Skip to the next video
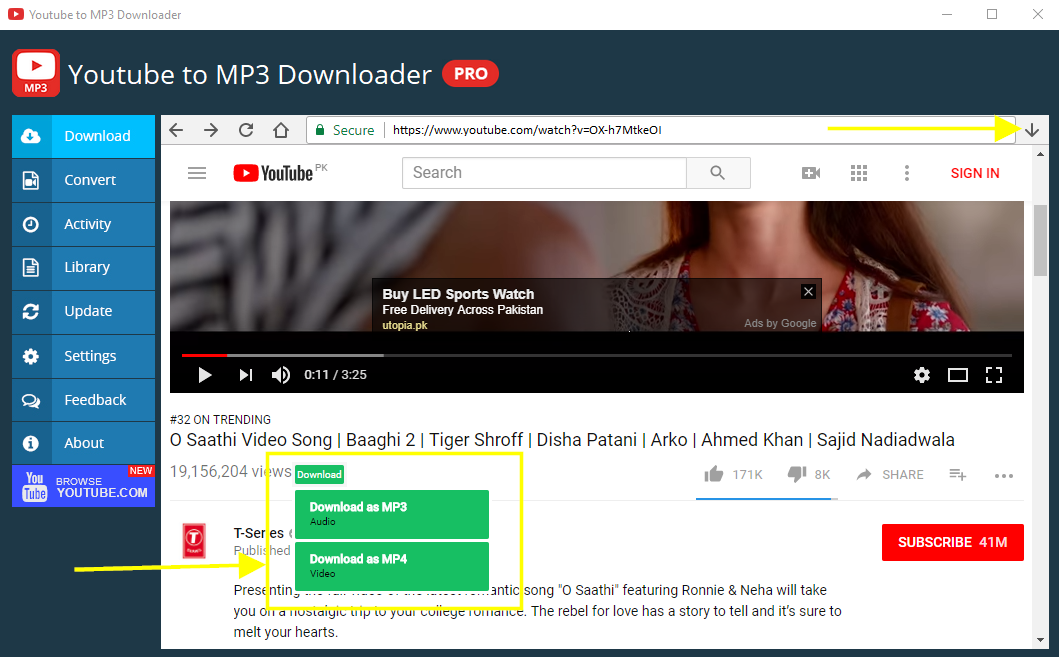 [246, 375]
